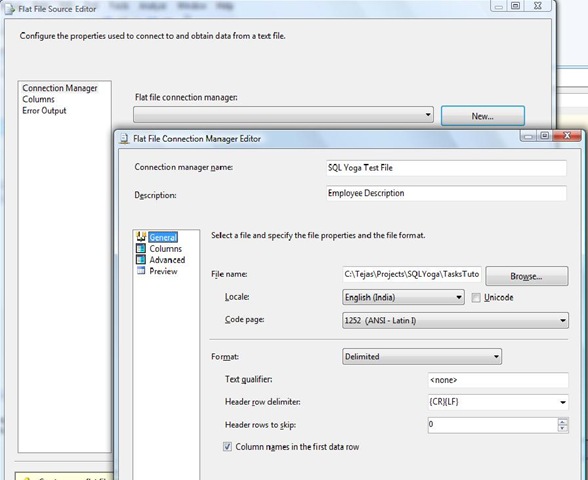
Task: Select Error Output in Flat File Source Editor
Action: click(44, 111)
